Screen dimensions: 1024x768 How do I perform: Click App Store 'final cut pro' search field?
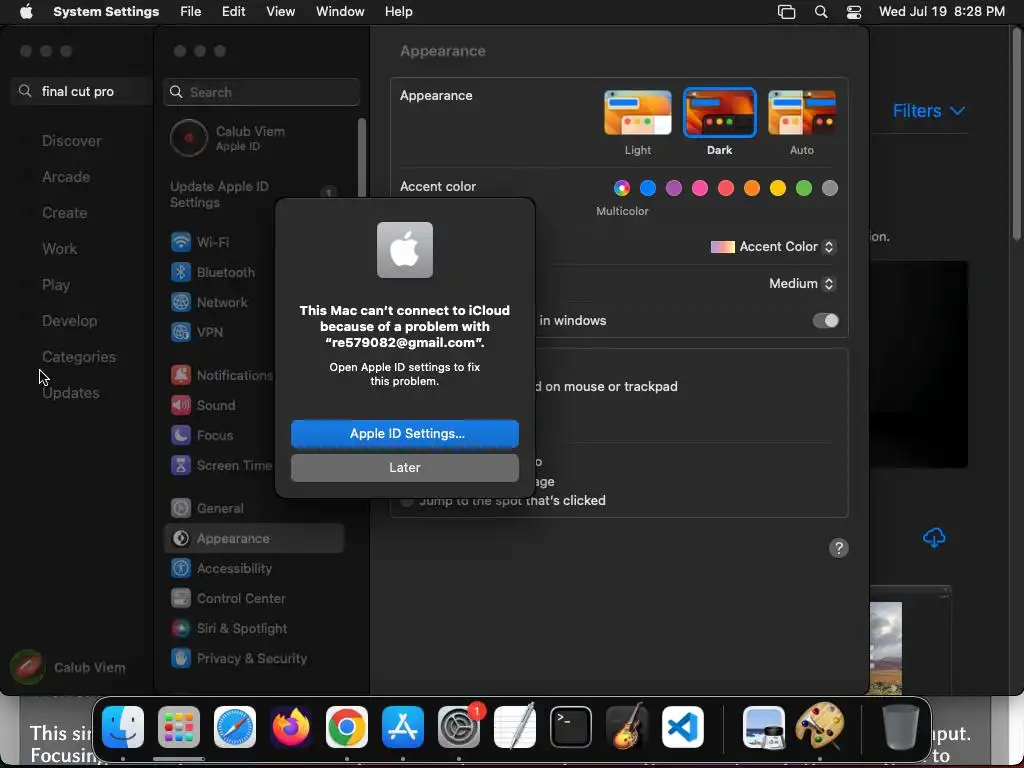click(82, 91)
